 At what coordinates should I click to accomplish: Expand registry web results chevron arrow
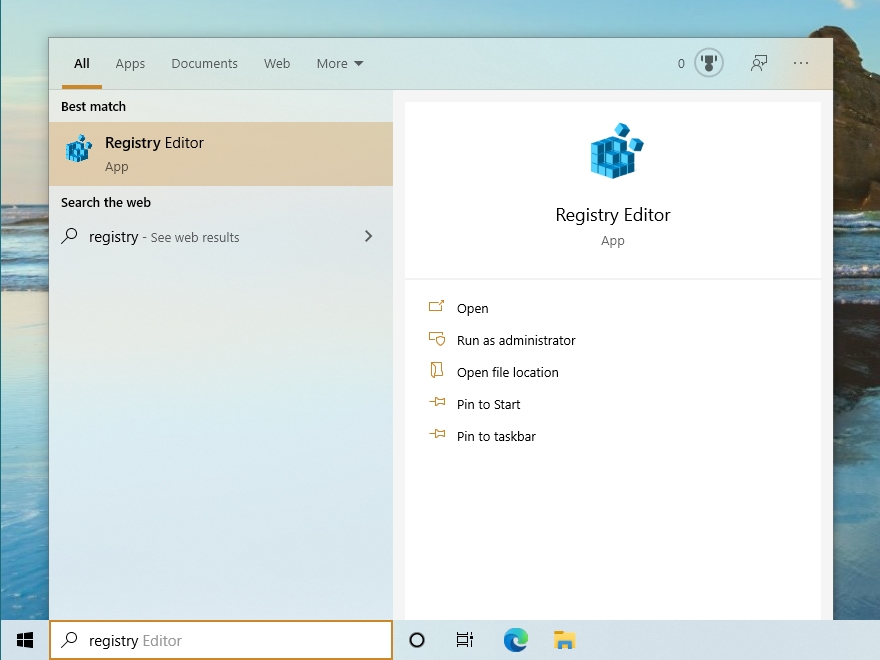[368, 236]
